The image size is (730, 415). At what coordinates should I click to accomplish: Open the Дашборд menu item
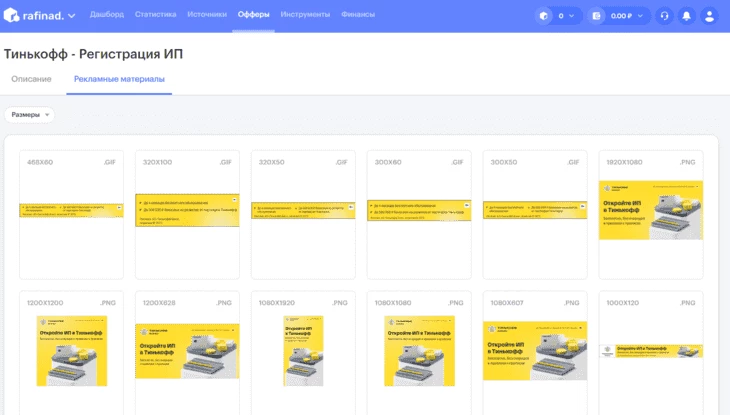[x=107, y=14]
